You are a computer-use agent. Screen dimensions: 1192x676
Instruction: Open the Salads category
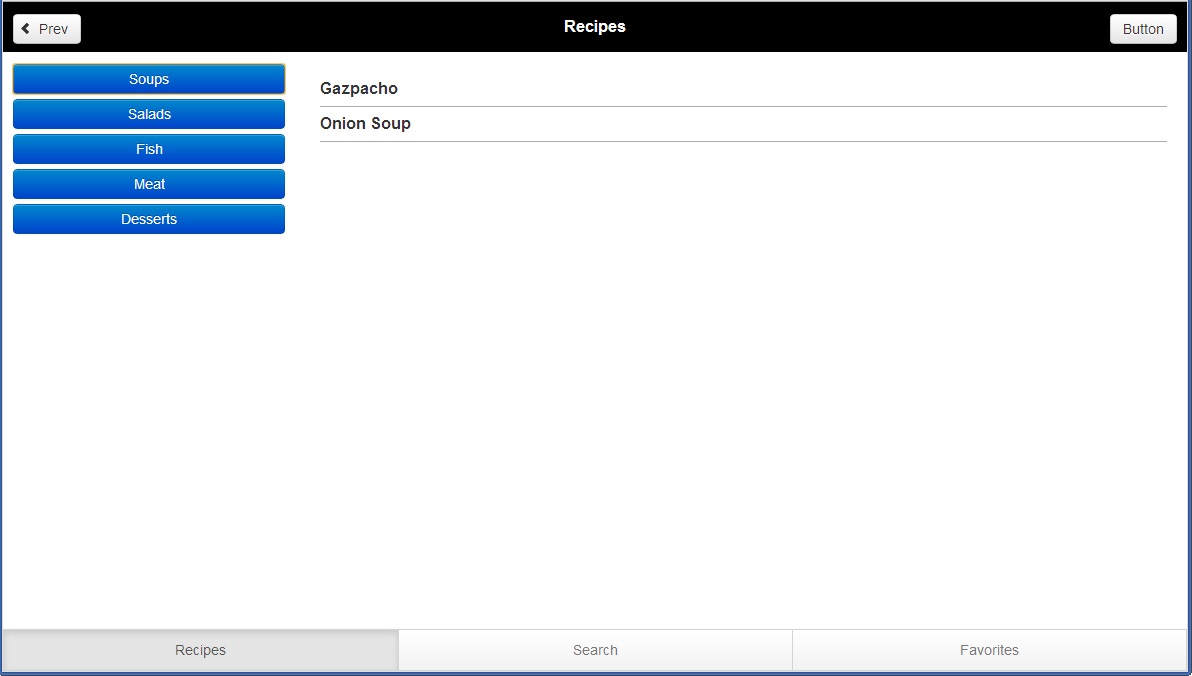point(149,114)
